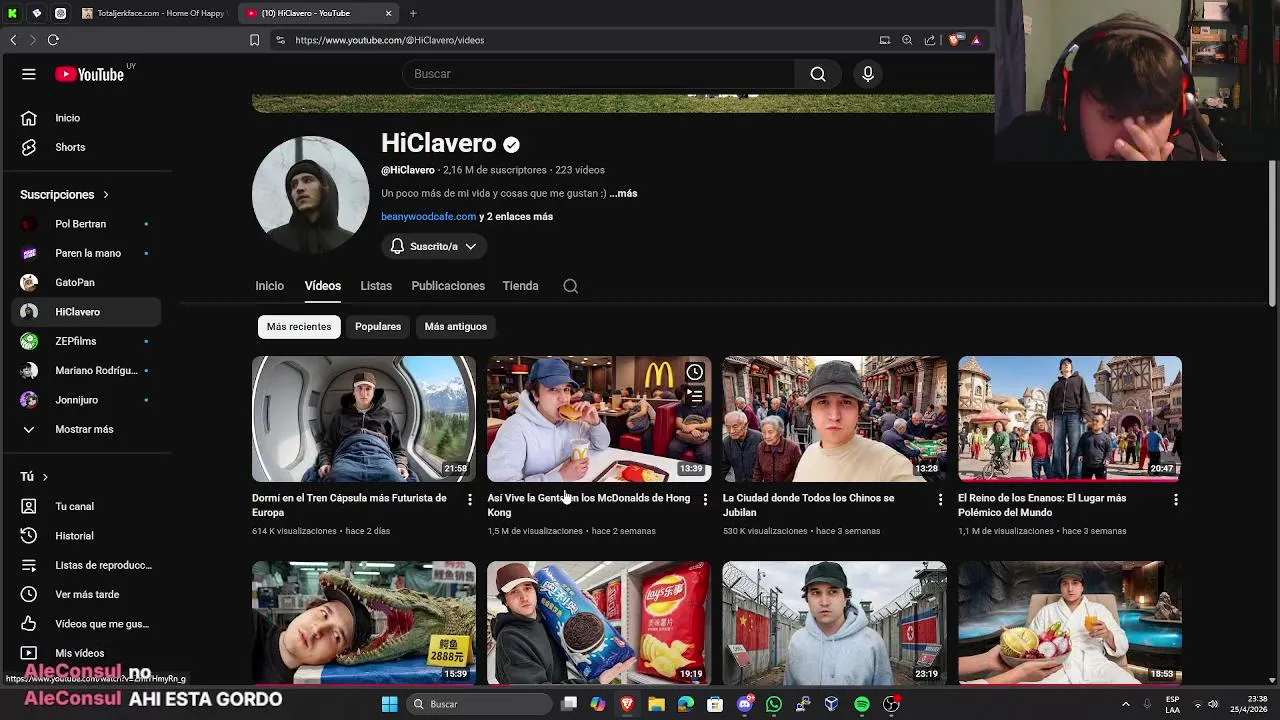
Task: Go to Inicio in the sidebar
Action: (x=86, y=118)
